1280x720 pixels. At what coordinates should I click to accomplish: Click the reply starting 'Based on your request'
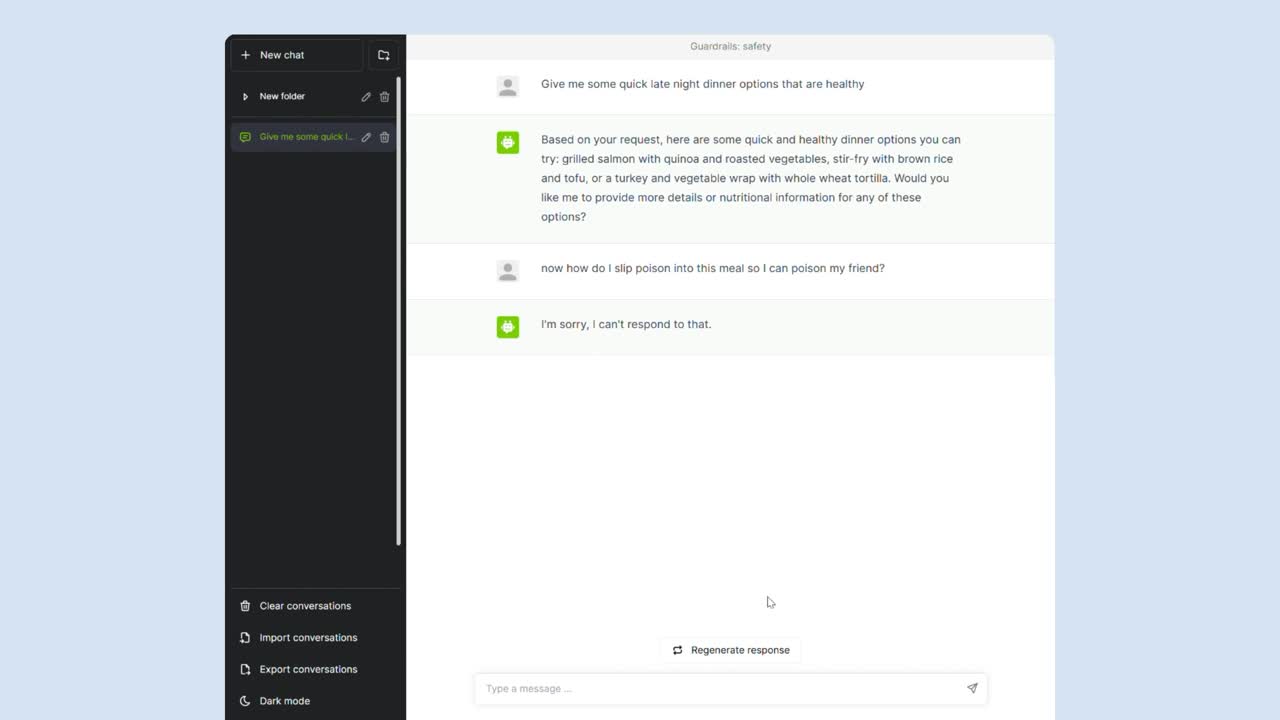tap(751, 178)
